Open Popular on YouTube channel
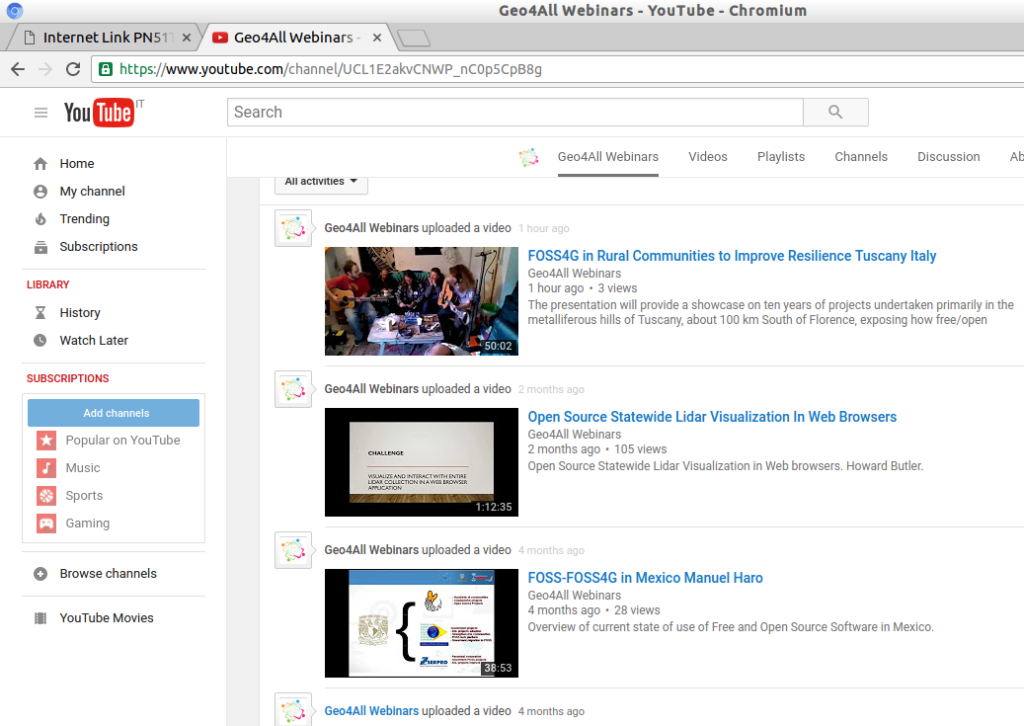This screenshot has height=726, width=1024. pos(123,440)
